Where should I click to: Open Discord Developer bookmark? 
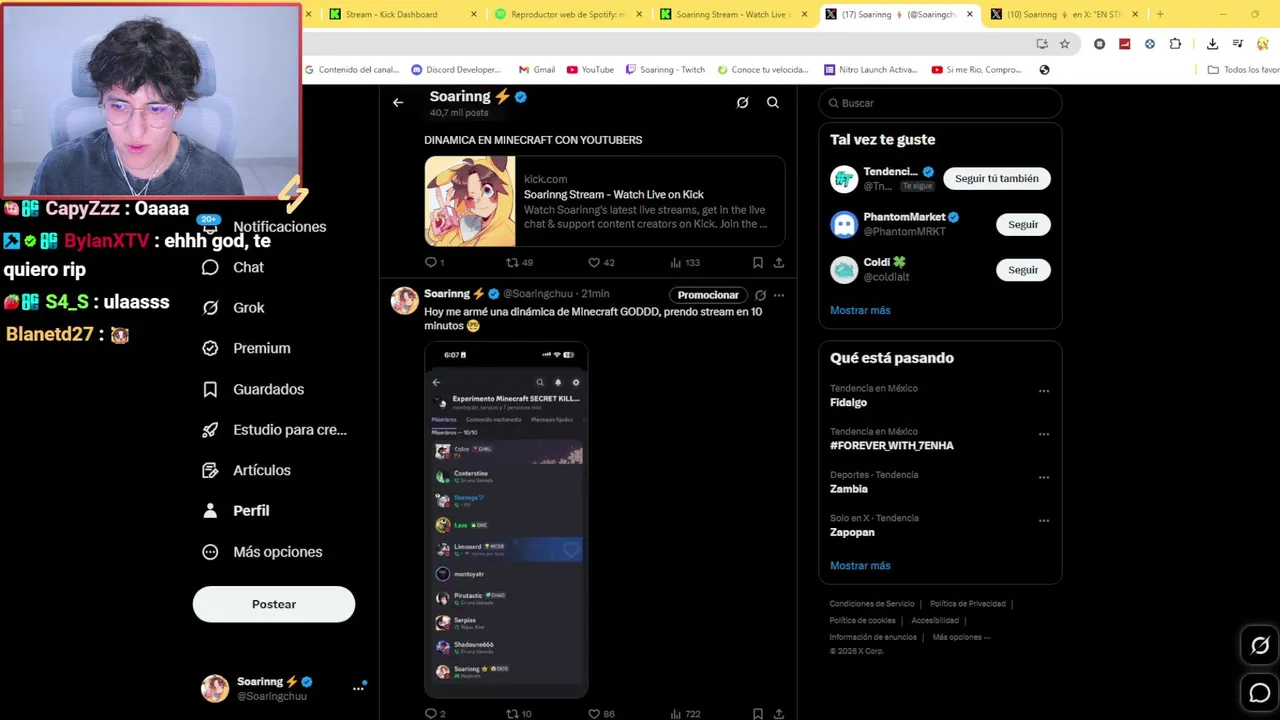click(x=456, y=70)
